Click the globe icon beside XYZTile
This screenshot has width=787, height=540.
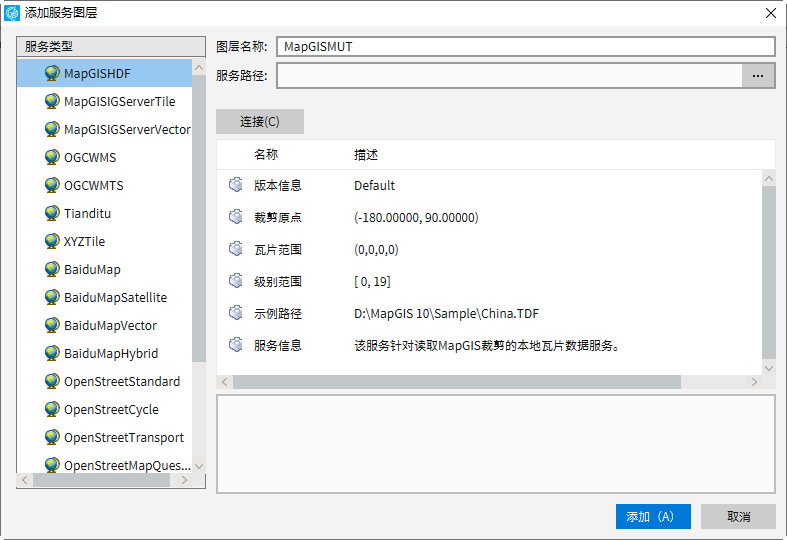(52, 241)
